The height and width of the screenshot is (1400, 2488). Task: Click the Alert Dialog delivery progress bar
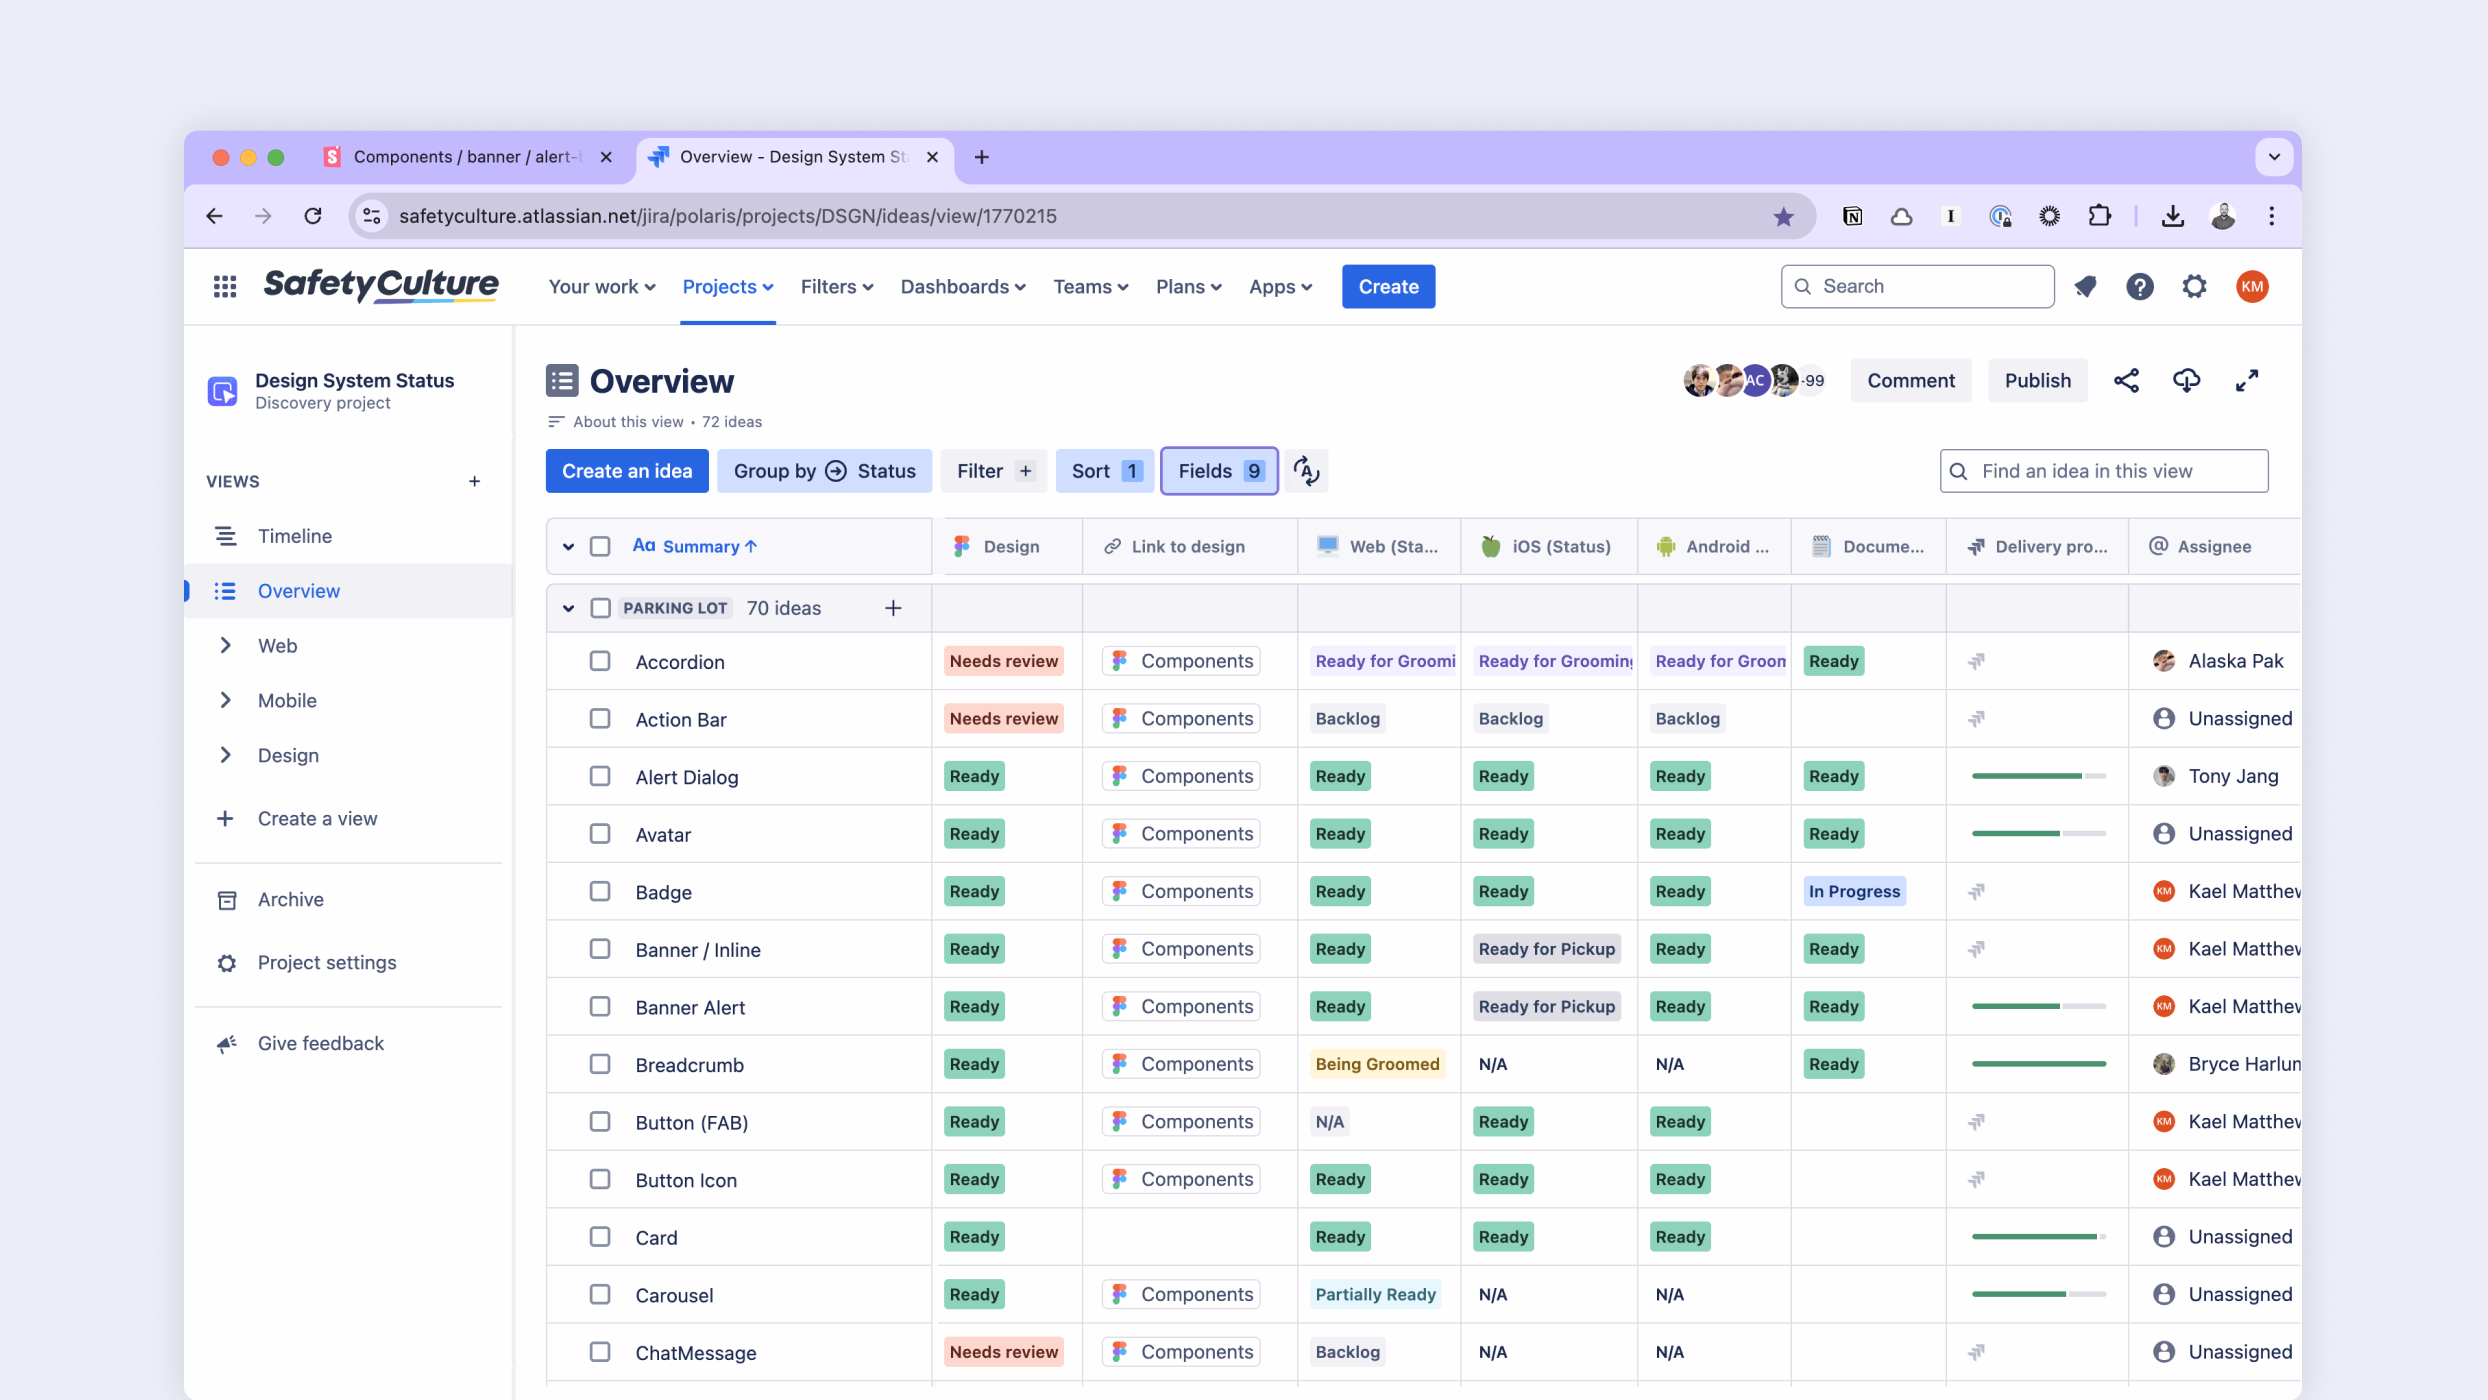pos(2037,776)
